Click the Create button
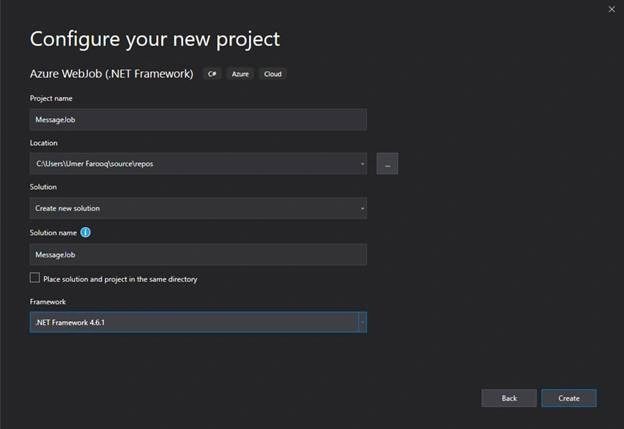 click(569, 398)
